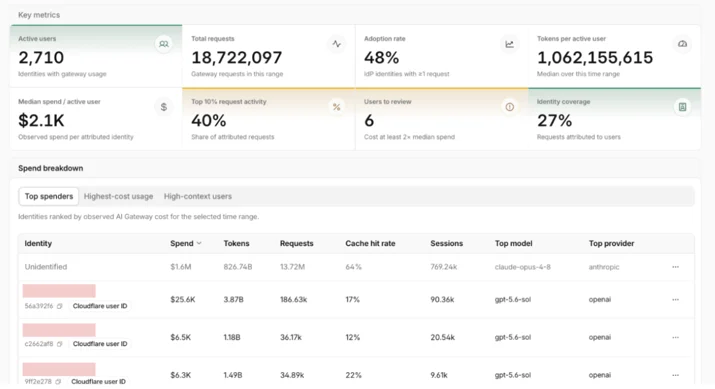The height and width of the screenshot is (389, 715).
Task: Click the alert icon on Users to review
Action: 509,107
